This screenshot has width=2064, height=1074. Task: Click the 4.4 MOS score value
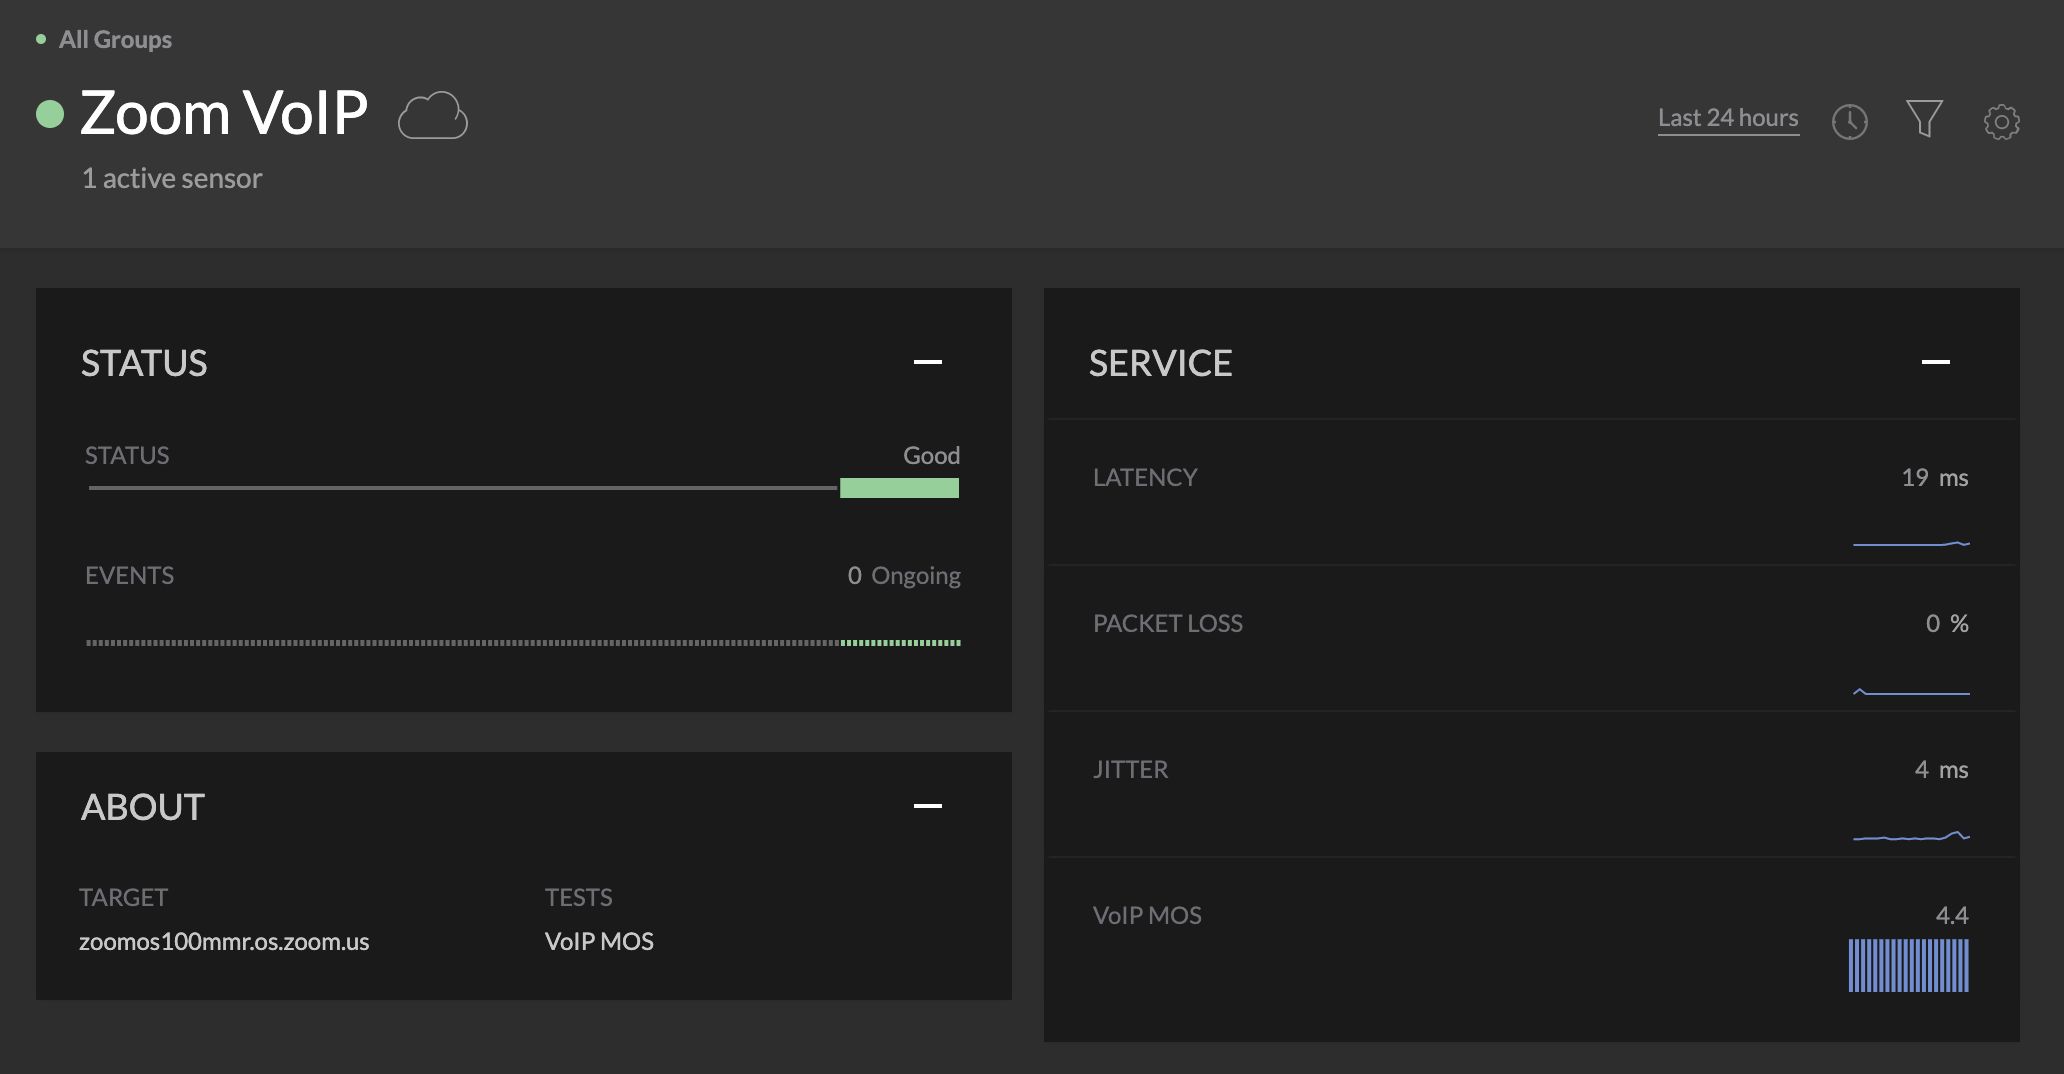pos(1951,916)
